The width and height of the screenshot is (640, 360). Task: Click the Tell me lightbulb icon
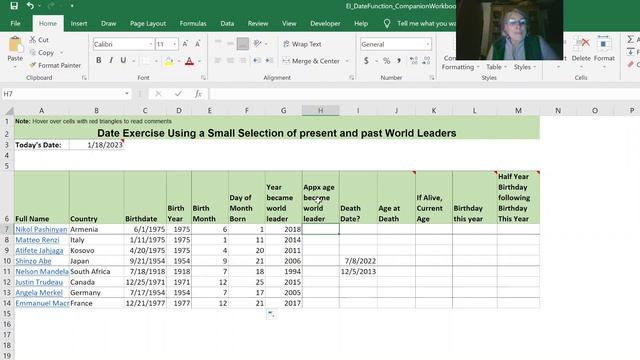(x=387, y=24)
